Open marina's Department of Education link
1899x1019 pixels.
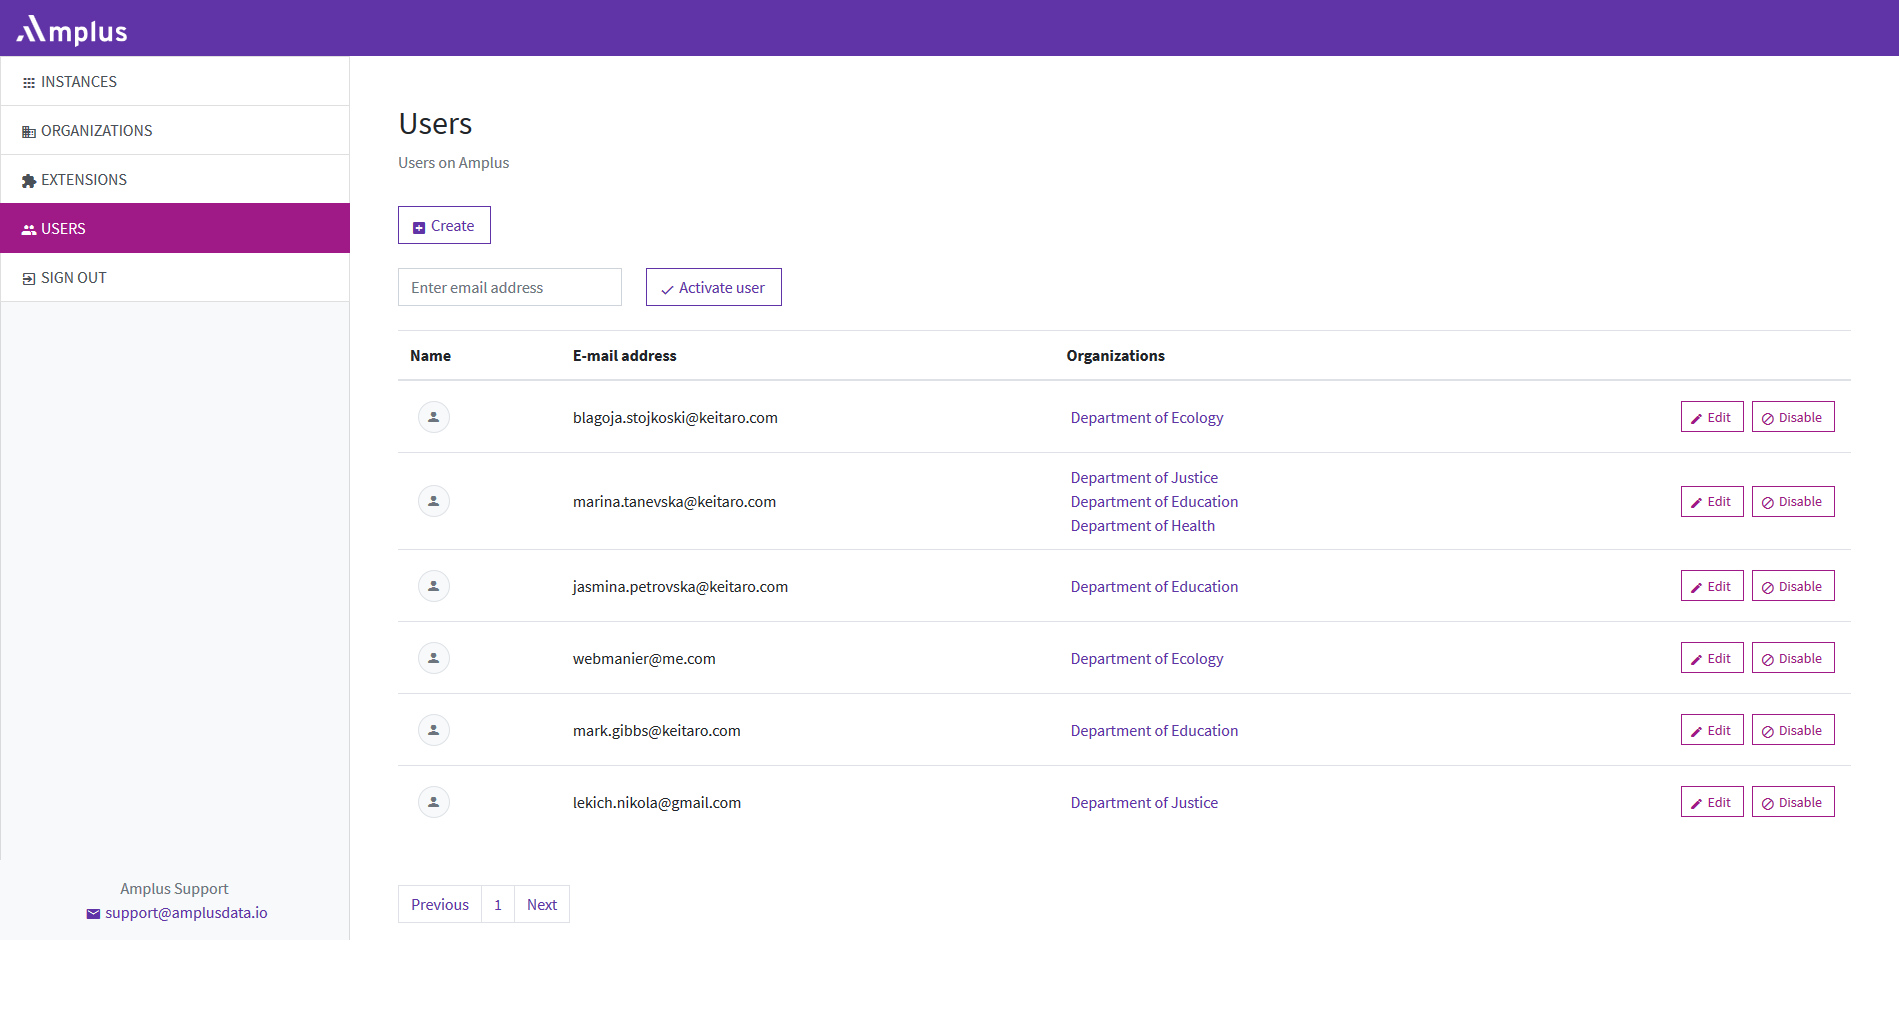coord(1154,501)
